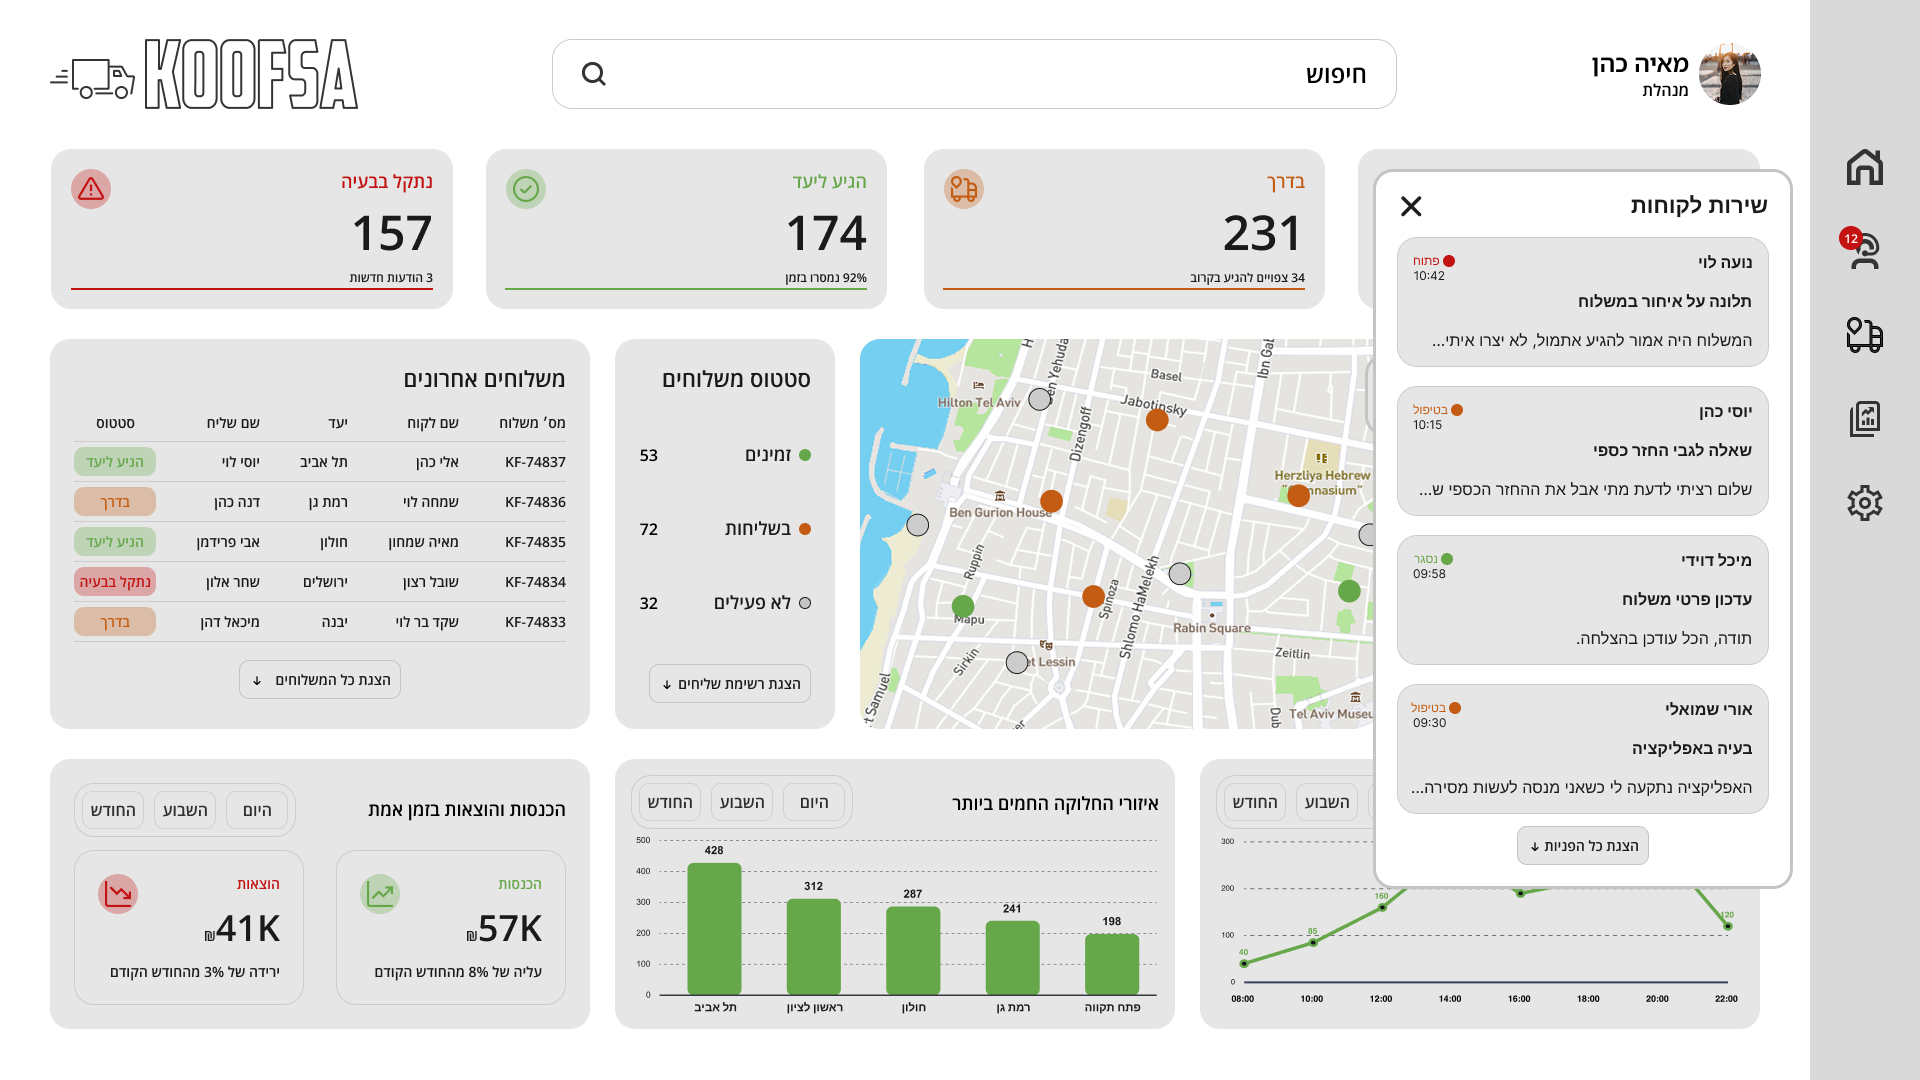Close the שירות לקוחות panel
This screenshot has height=1080, width=1920.
pyautogui.click(x=1411, y=206)
